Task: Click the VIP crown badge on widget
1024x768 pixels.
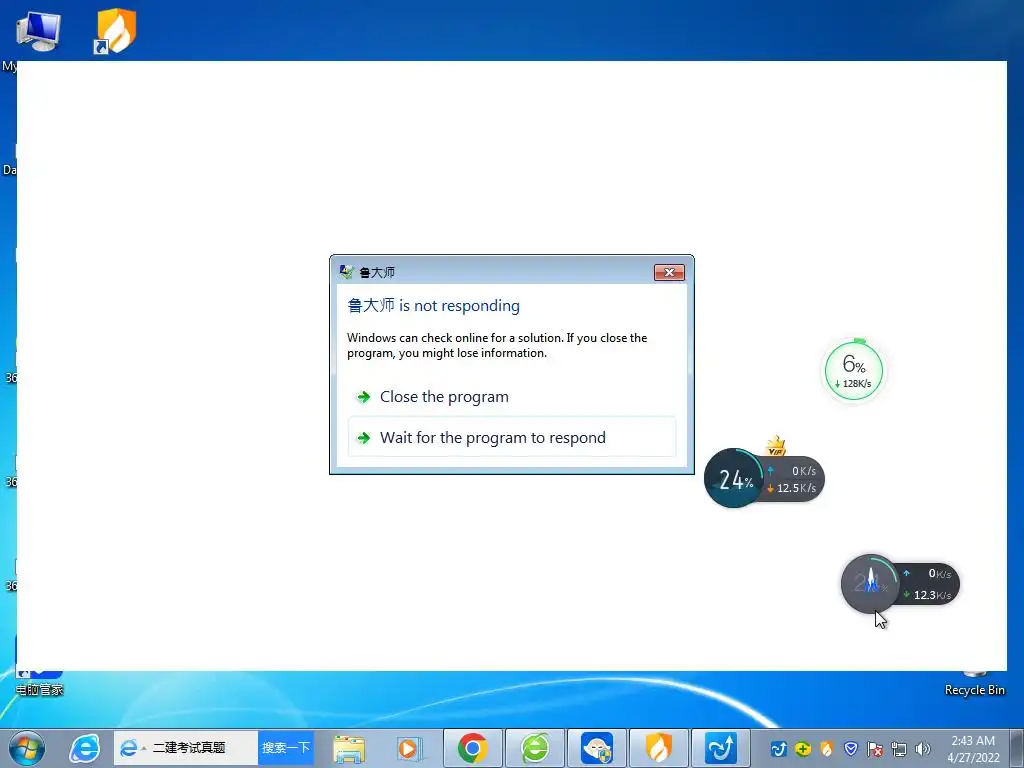Action: (775, 446)
